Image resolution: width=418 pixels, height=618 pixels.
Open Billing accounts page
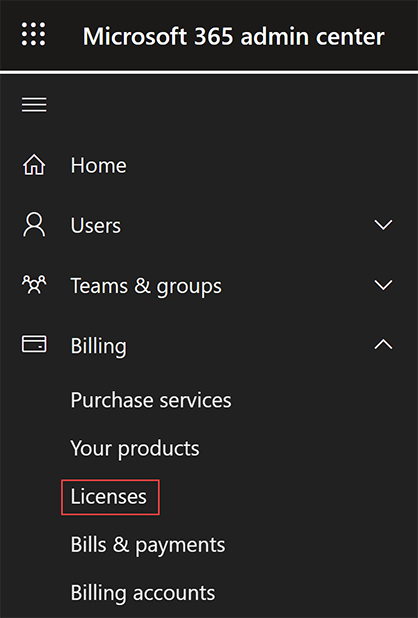[x=143, y=593]
